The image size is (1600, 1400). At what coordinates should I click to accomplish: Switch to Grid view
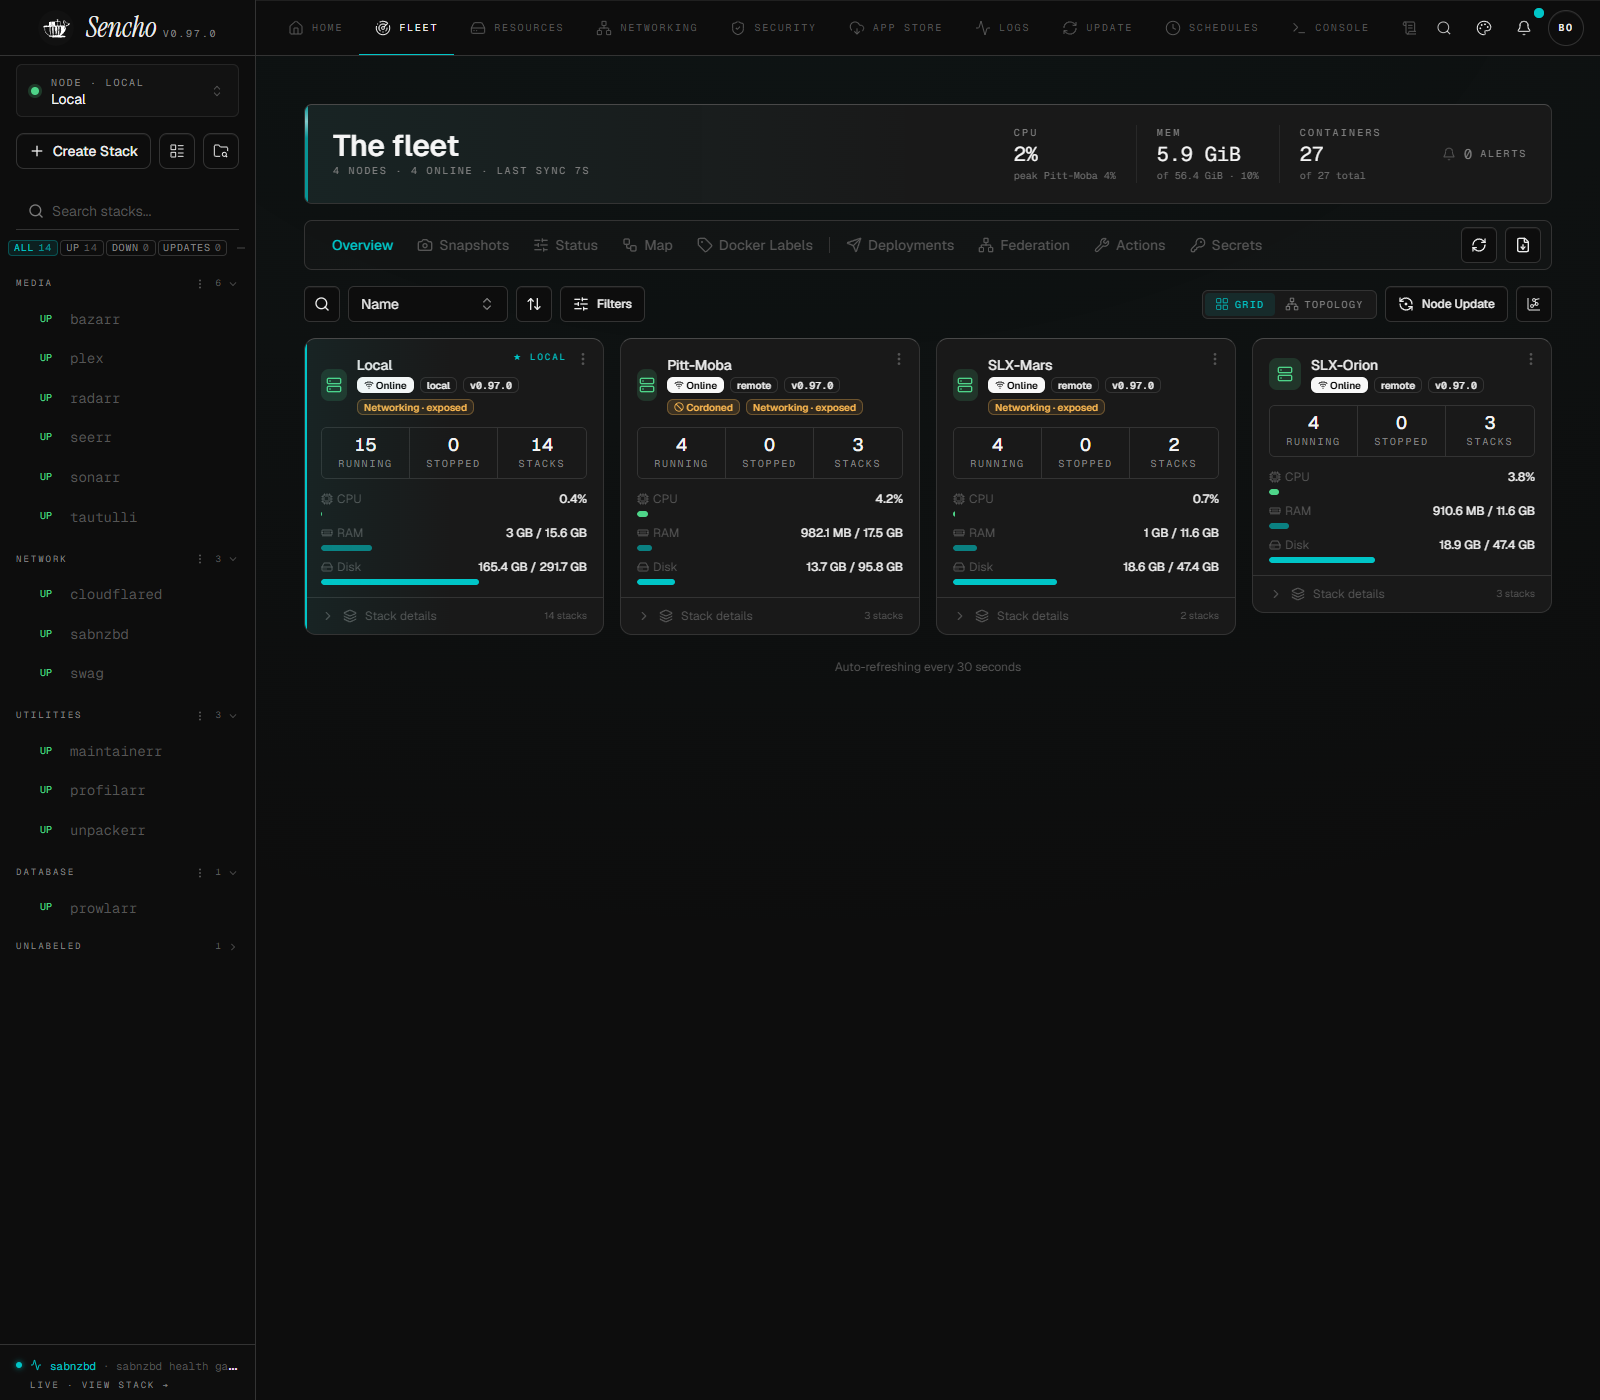click(1239, 304)
